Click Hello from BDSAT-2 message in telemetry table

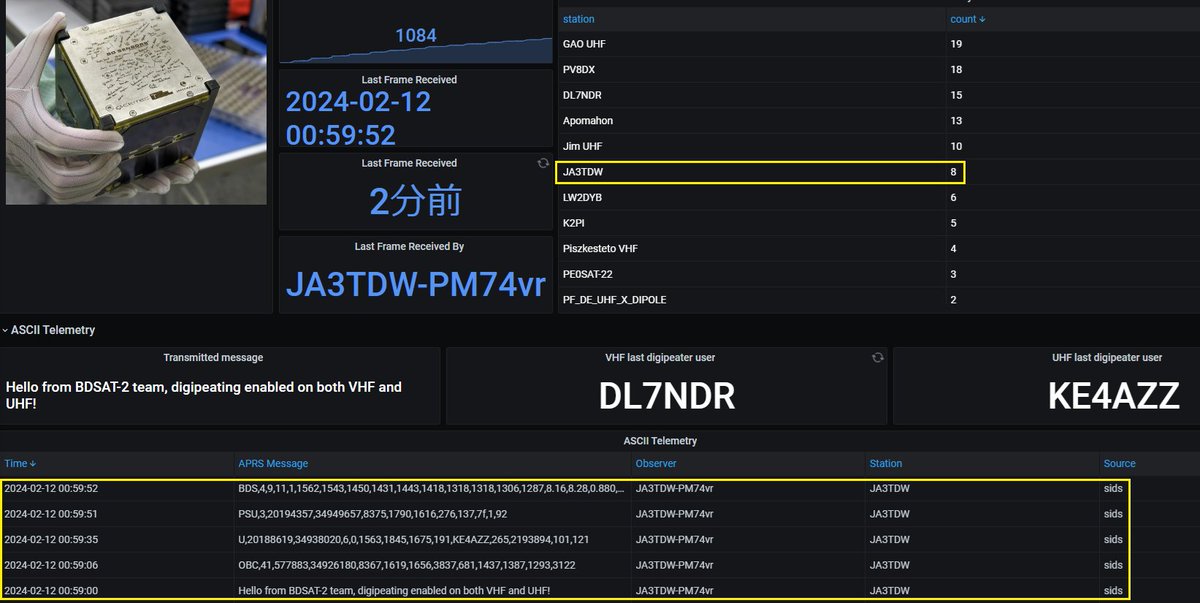pos(394,591)
